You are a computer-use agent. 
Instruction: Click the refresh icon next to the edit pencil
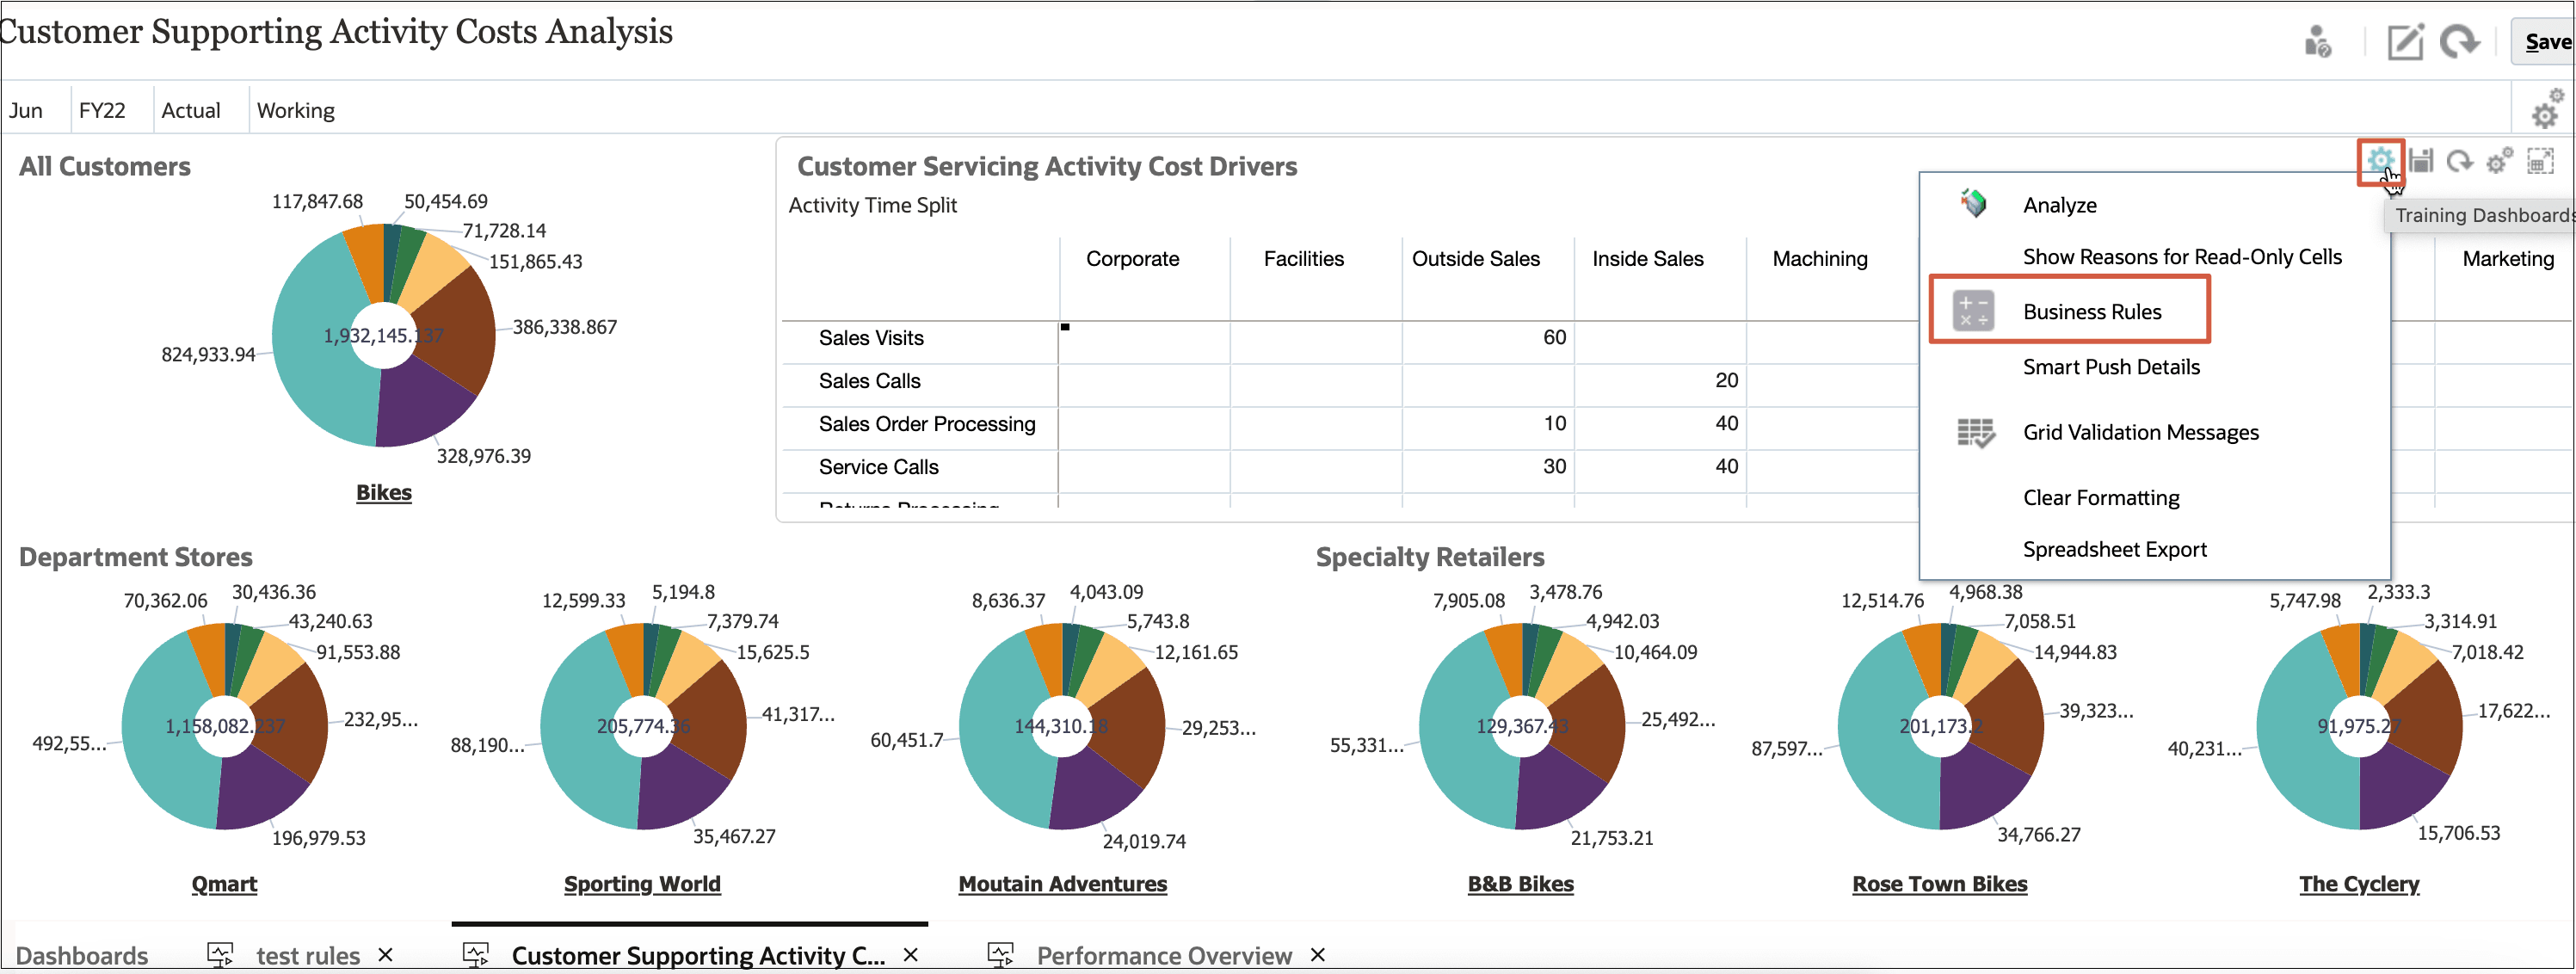click(2461, 42)
